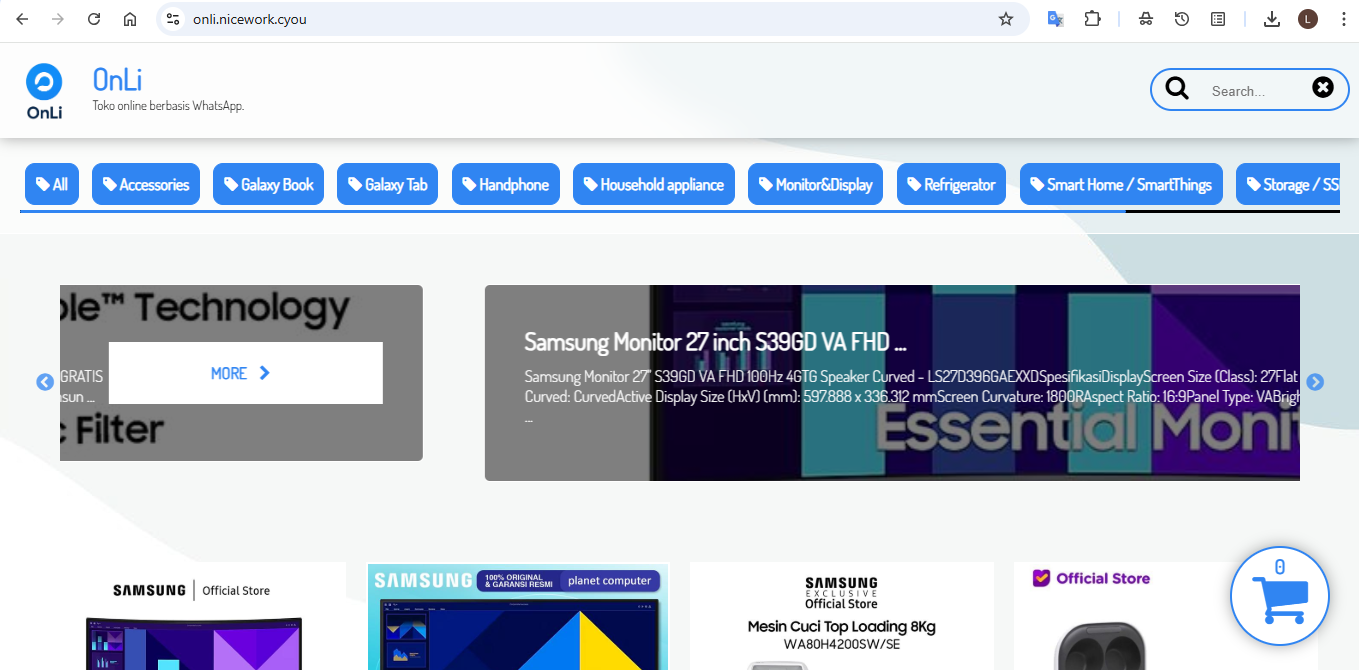The height and width of the screenshot is (670, 1359).
Task: Select the Accessories category
Action: tap(146, 184)
